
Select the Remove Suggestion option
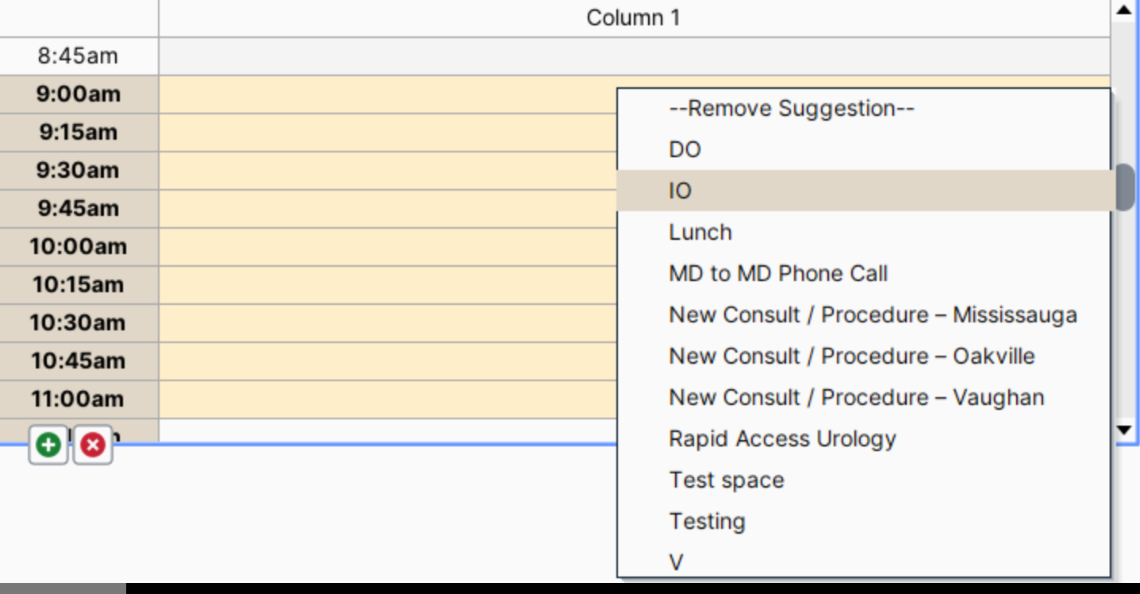[791, 108]
